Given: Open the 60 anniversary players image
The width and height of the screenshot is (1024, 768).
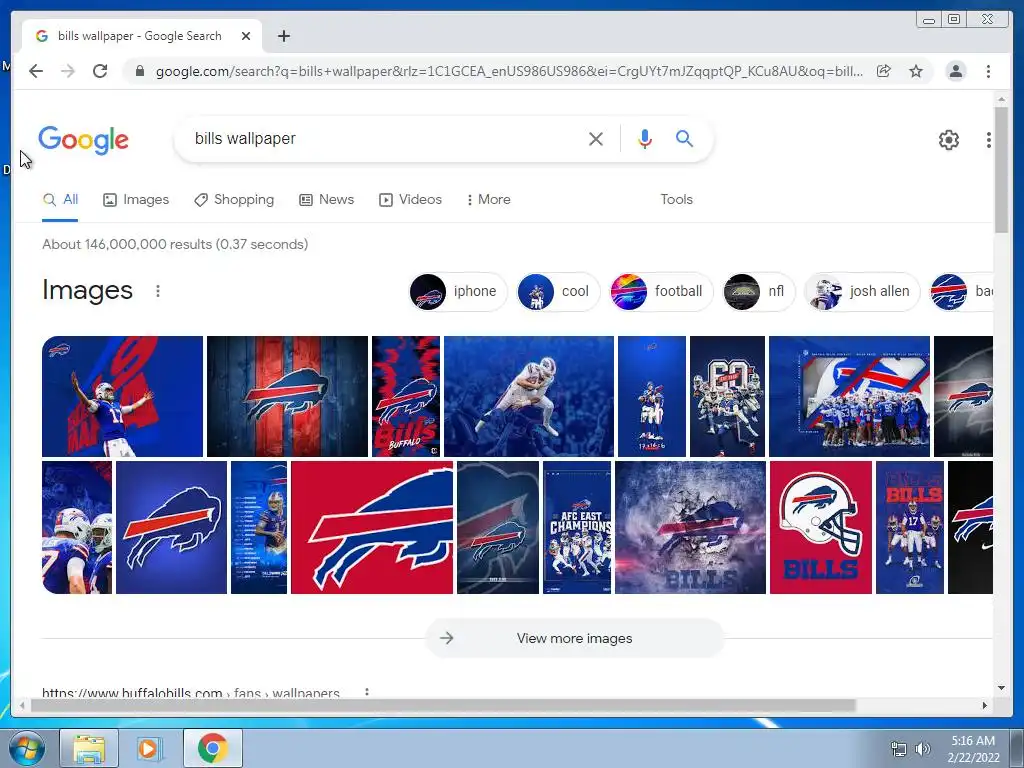Looking at the screenshot, I should tap(727, 396).
